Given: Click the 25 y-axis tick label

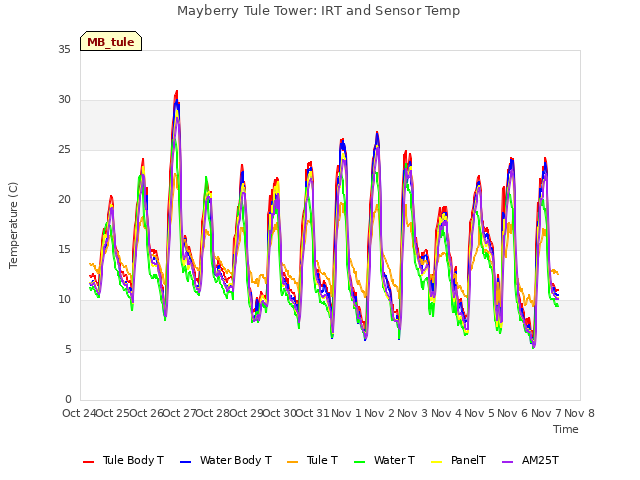Looking at the screenshot, I should (64, 150).
